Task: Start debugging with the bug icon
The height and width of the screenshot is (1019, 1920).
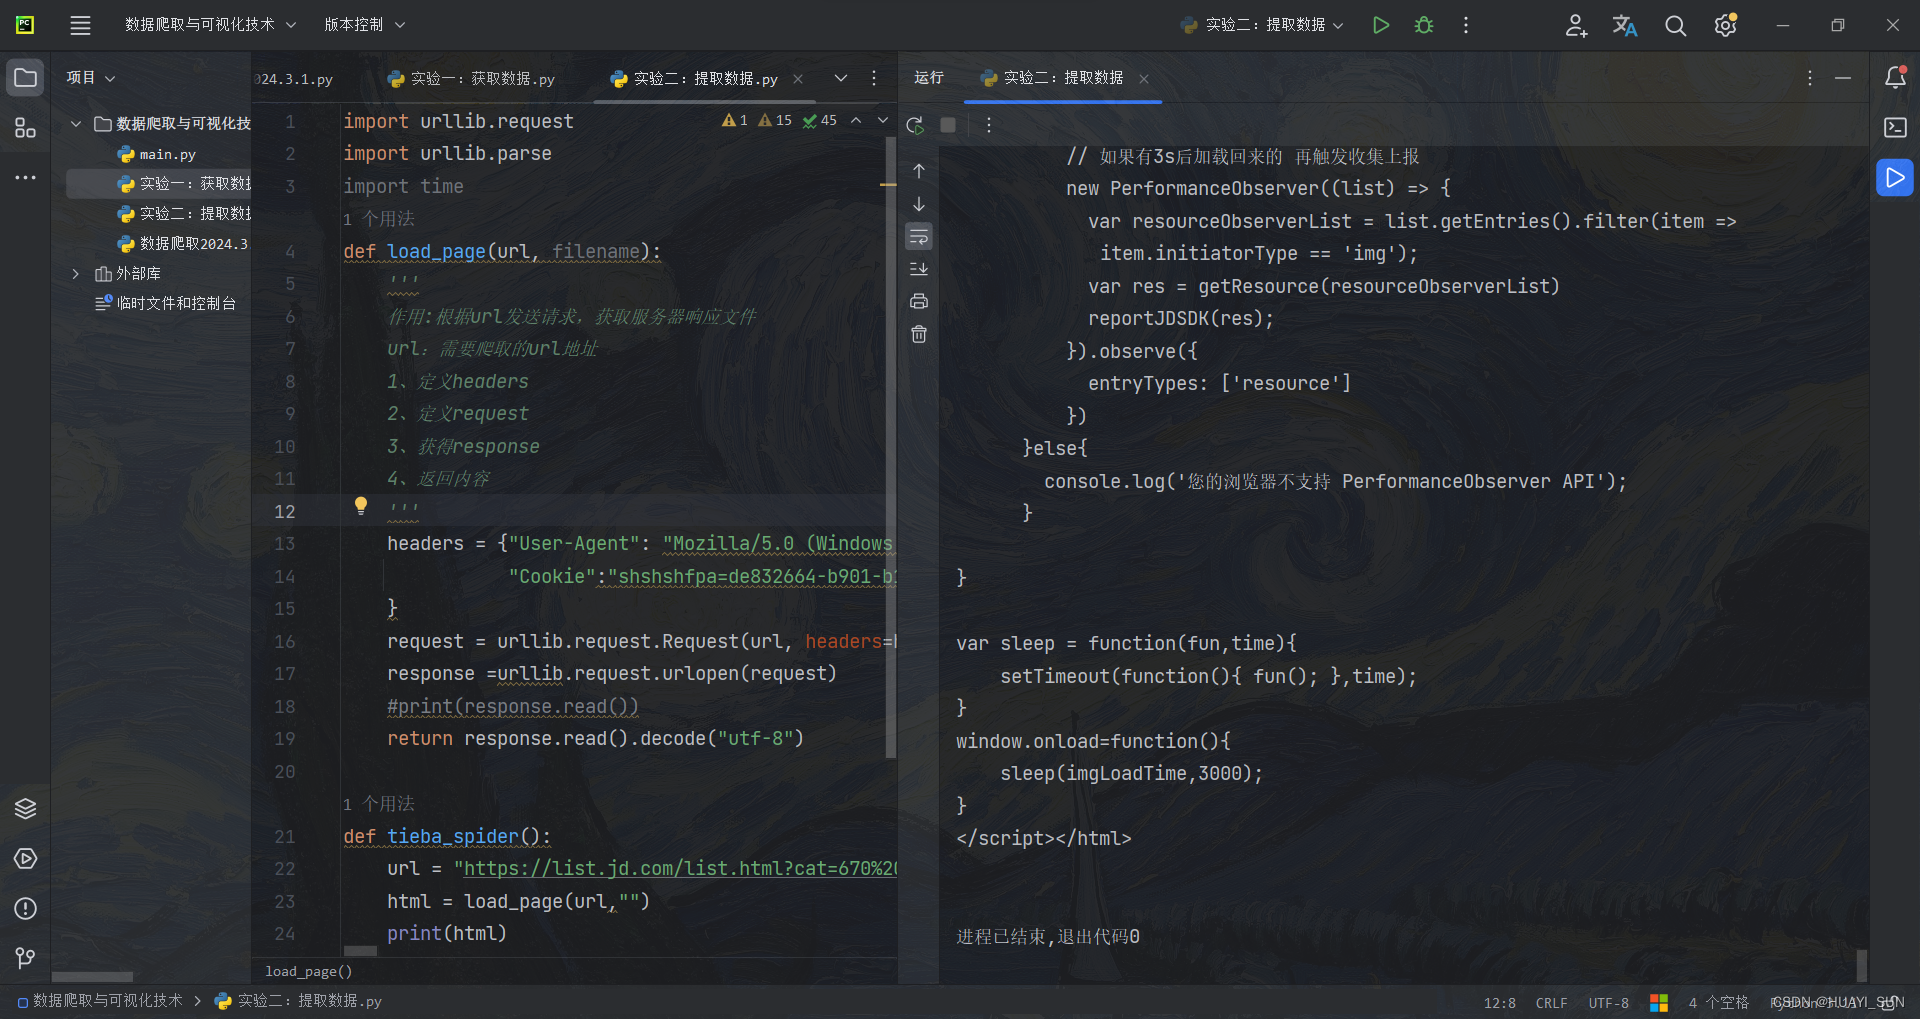Action: [1424, 25]
